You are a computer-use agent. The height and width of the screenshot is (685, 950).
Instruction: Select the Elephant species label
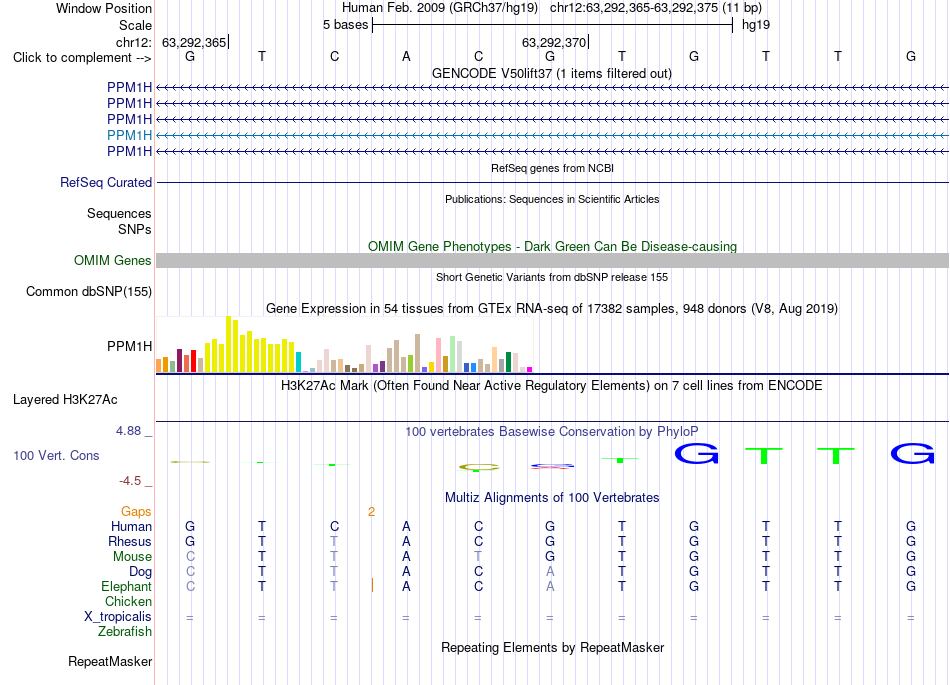pos(126,586)
